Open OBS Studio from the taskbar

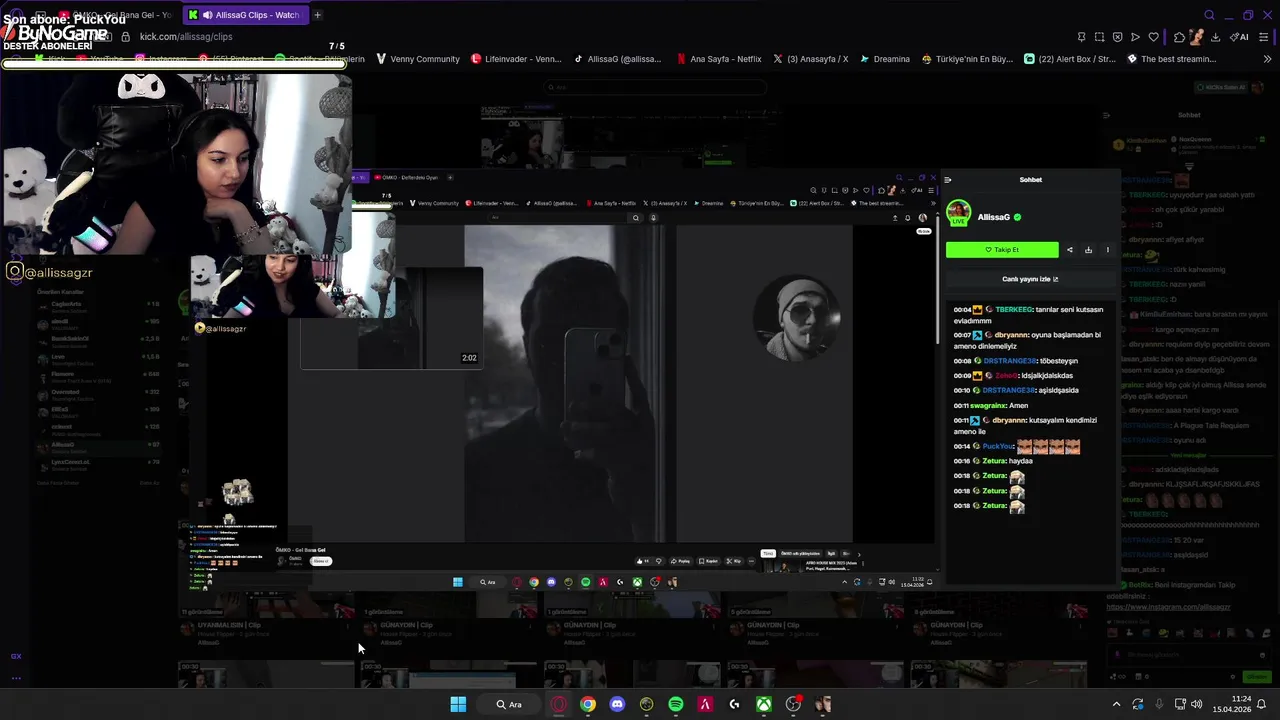(x=793, y=704)
